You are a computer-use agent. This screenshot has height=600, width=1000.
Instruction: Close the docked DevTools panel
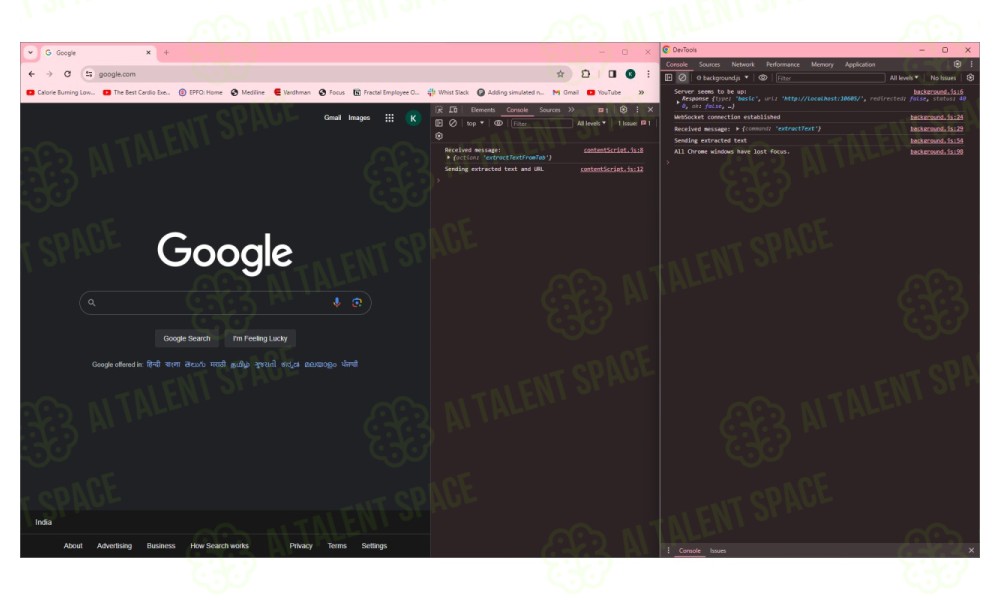651,110
